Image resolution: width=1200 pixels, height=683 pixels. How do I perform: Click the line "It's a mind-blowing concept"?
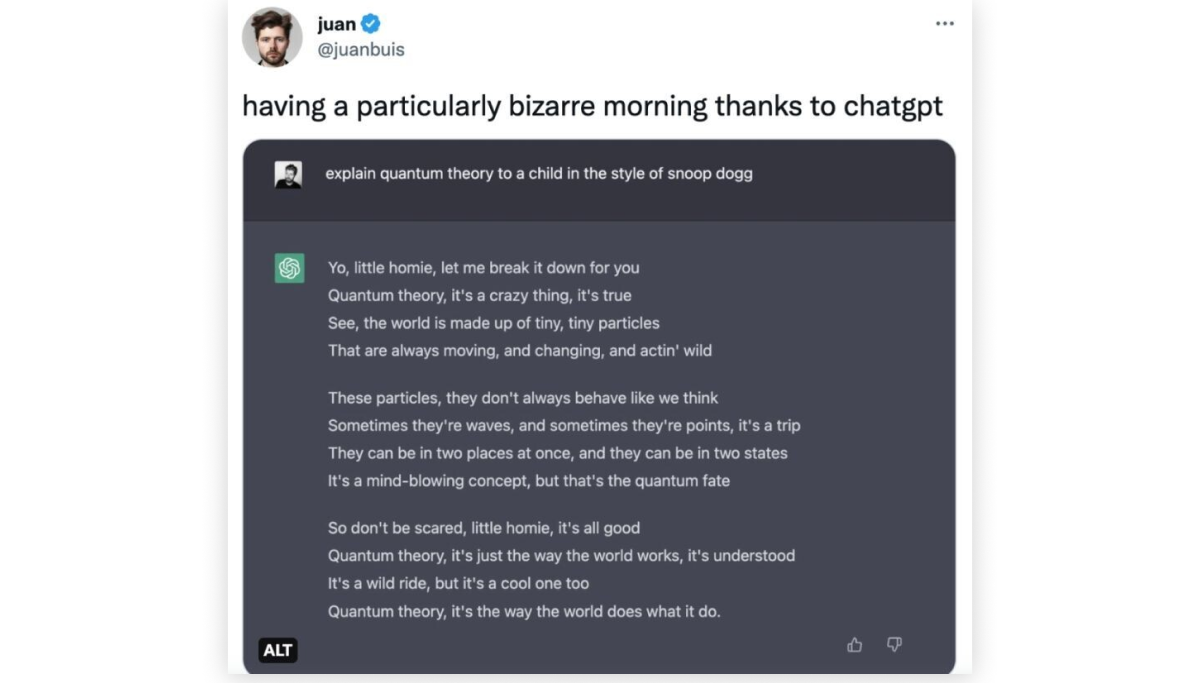[x=528, y=481]
